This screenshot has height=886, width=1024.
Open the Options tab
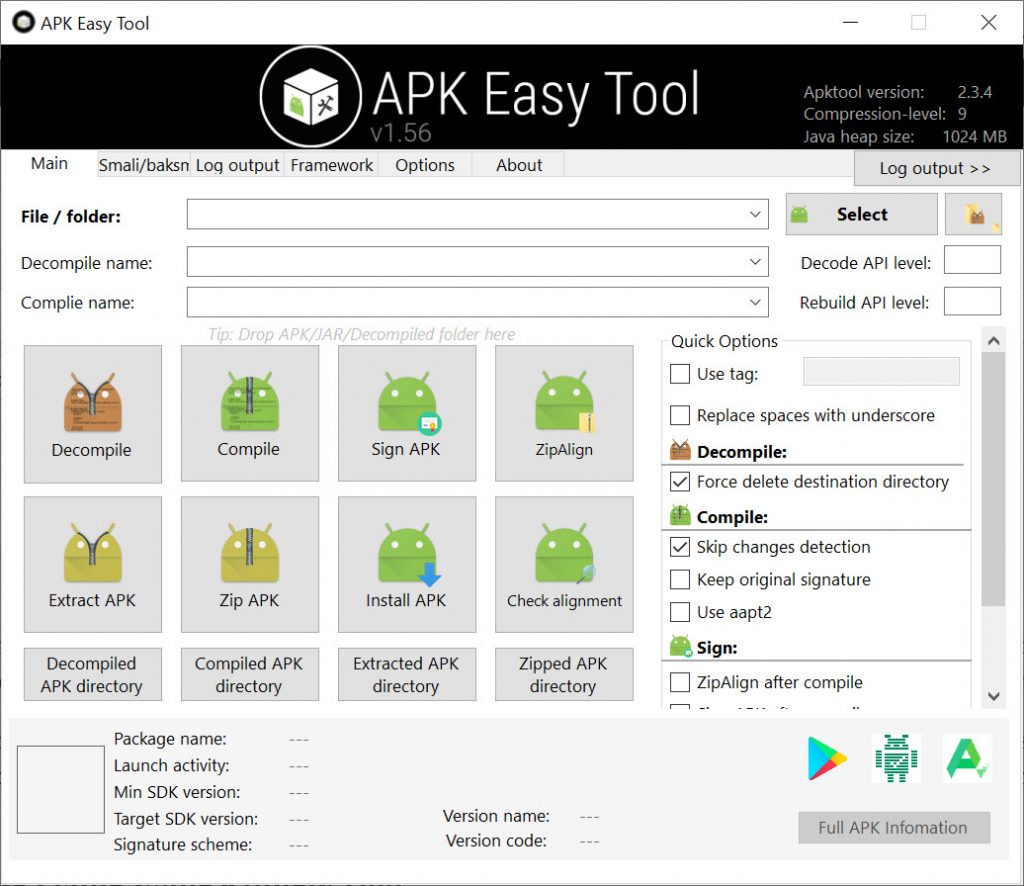424,165
